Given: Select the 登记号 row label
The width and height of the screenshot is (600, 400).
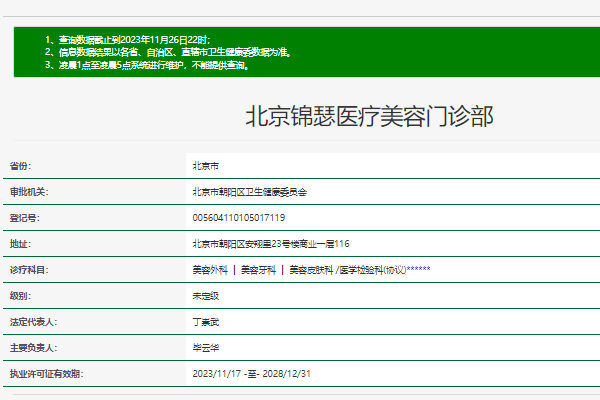Looking at the screenshot, I should point(25,218).
